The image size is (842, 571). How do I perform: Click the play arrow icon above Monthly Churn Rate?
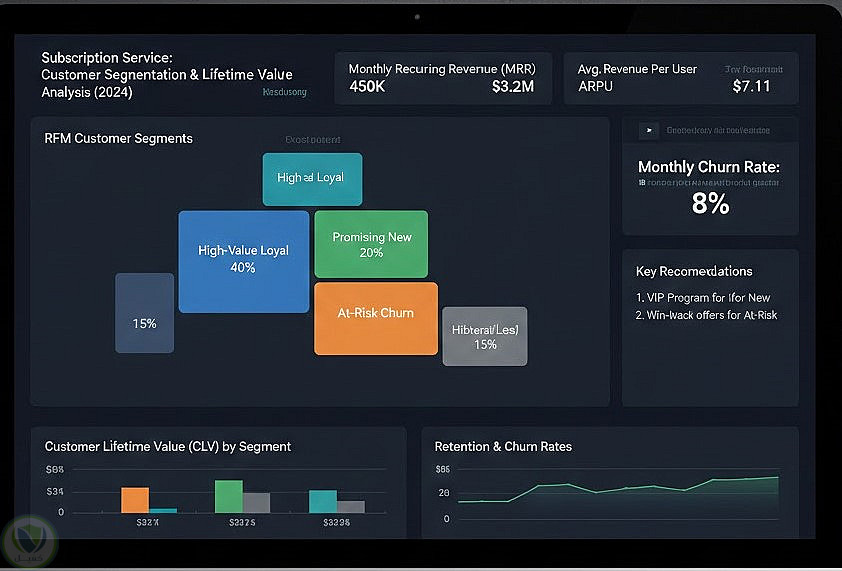[649, 130]
